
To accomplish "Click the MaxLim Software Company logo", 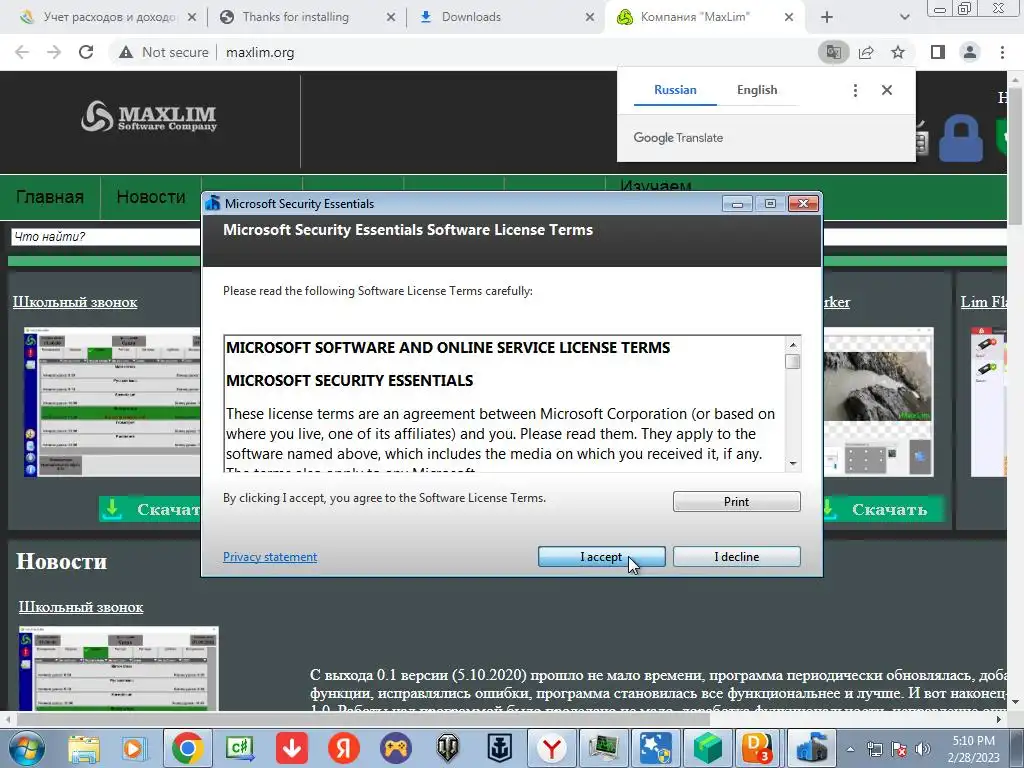I will (x=149, y=117).
